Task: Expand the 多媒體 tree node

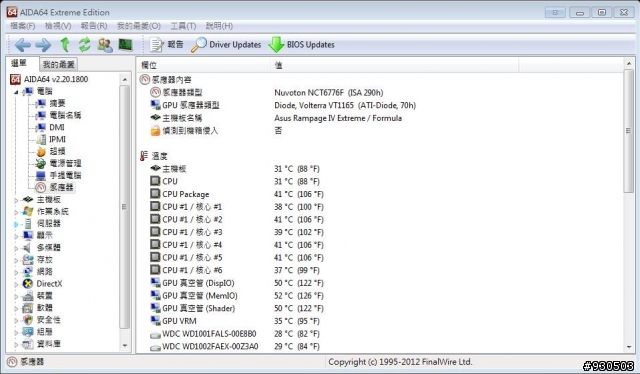Action: (x=16, y=248)
